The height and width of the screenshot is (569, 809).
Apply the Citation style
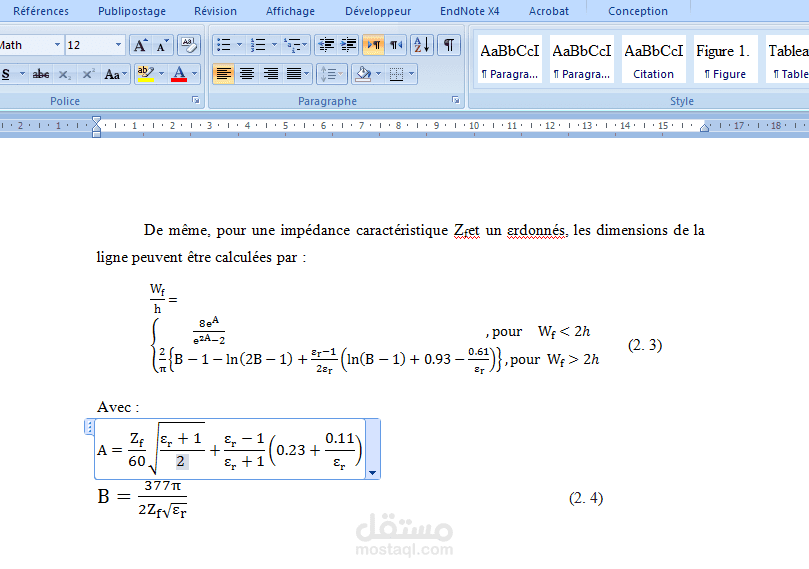click(654, 59)
